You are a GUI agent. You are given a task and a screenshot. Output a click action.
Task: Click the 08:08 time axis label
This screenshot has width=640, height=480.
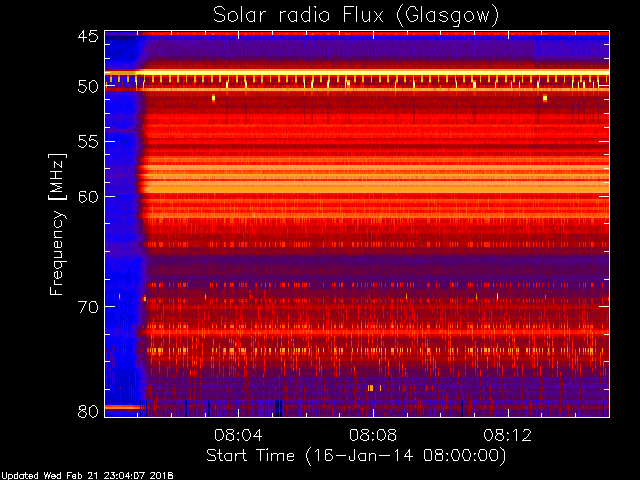(x=373, y=435)
